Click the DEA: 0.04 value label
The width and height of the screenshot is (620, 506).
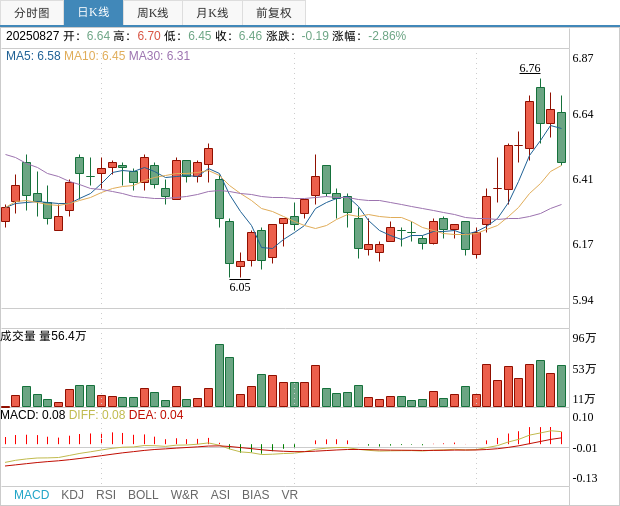156,414
